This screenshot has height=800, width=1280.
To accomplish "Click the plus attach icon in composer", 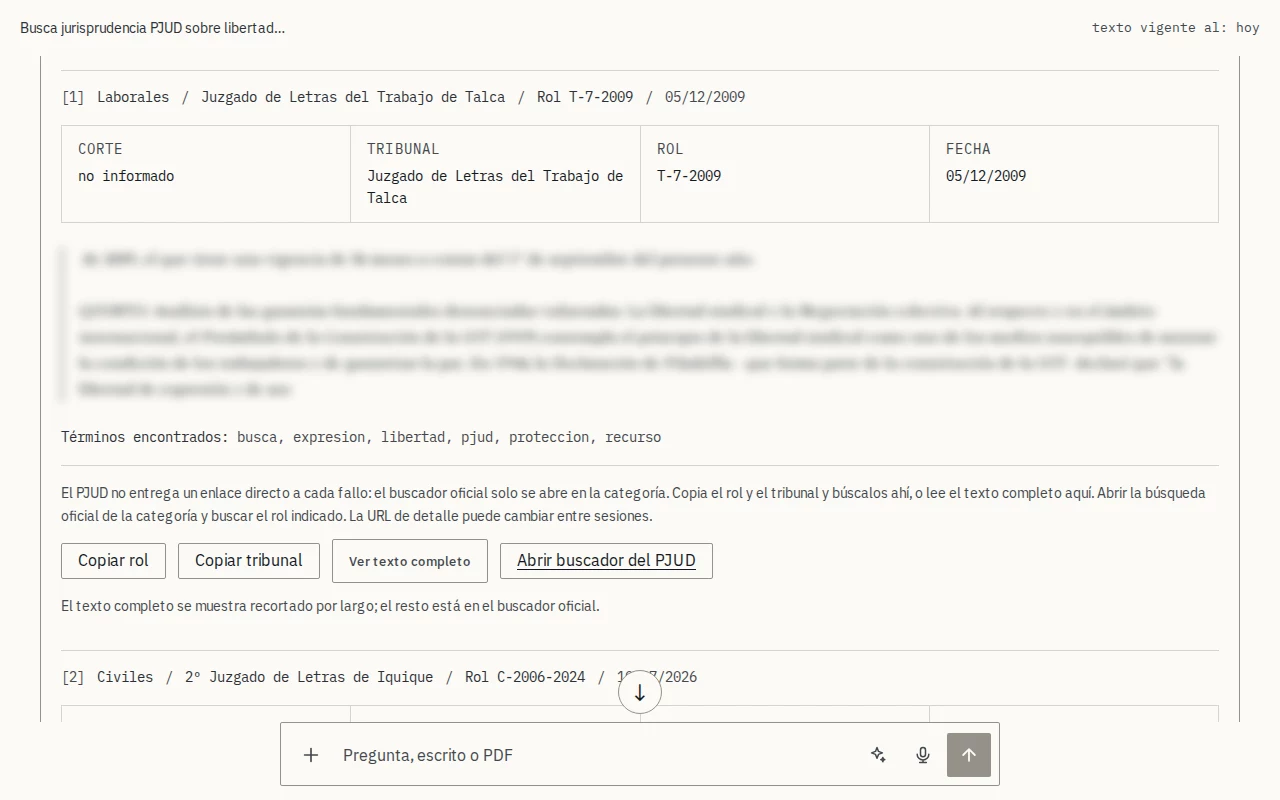I will 311,755.
